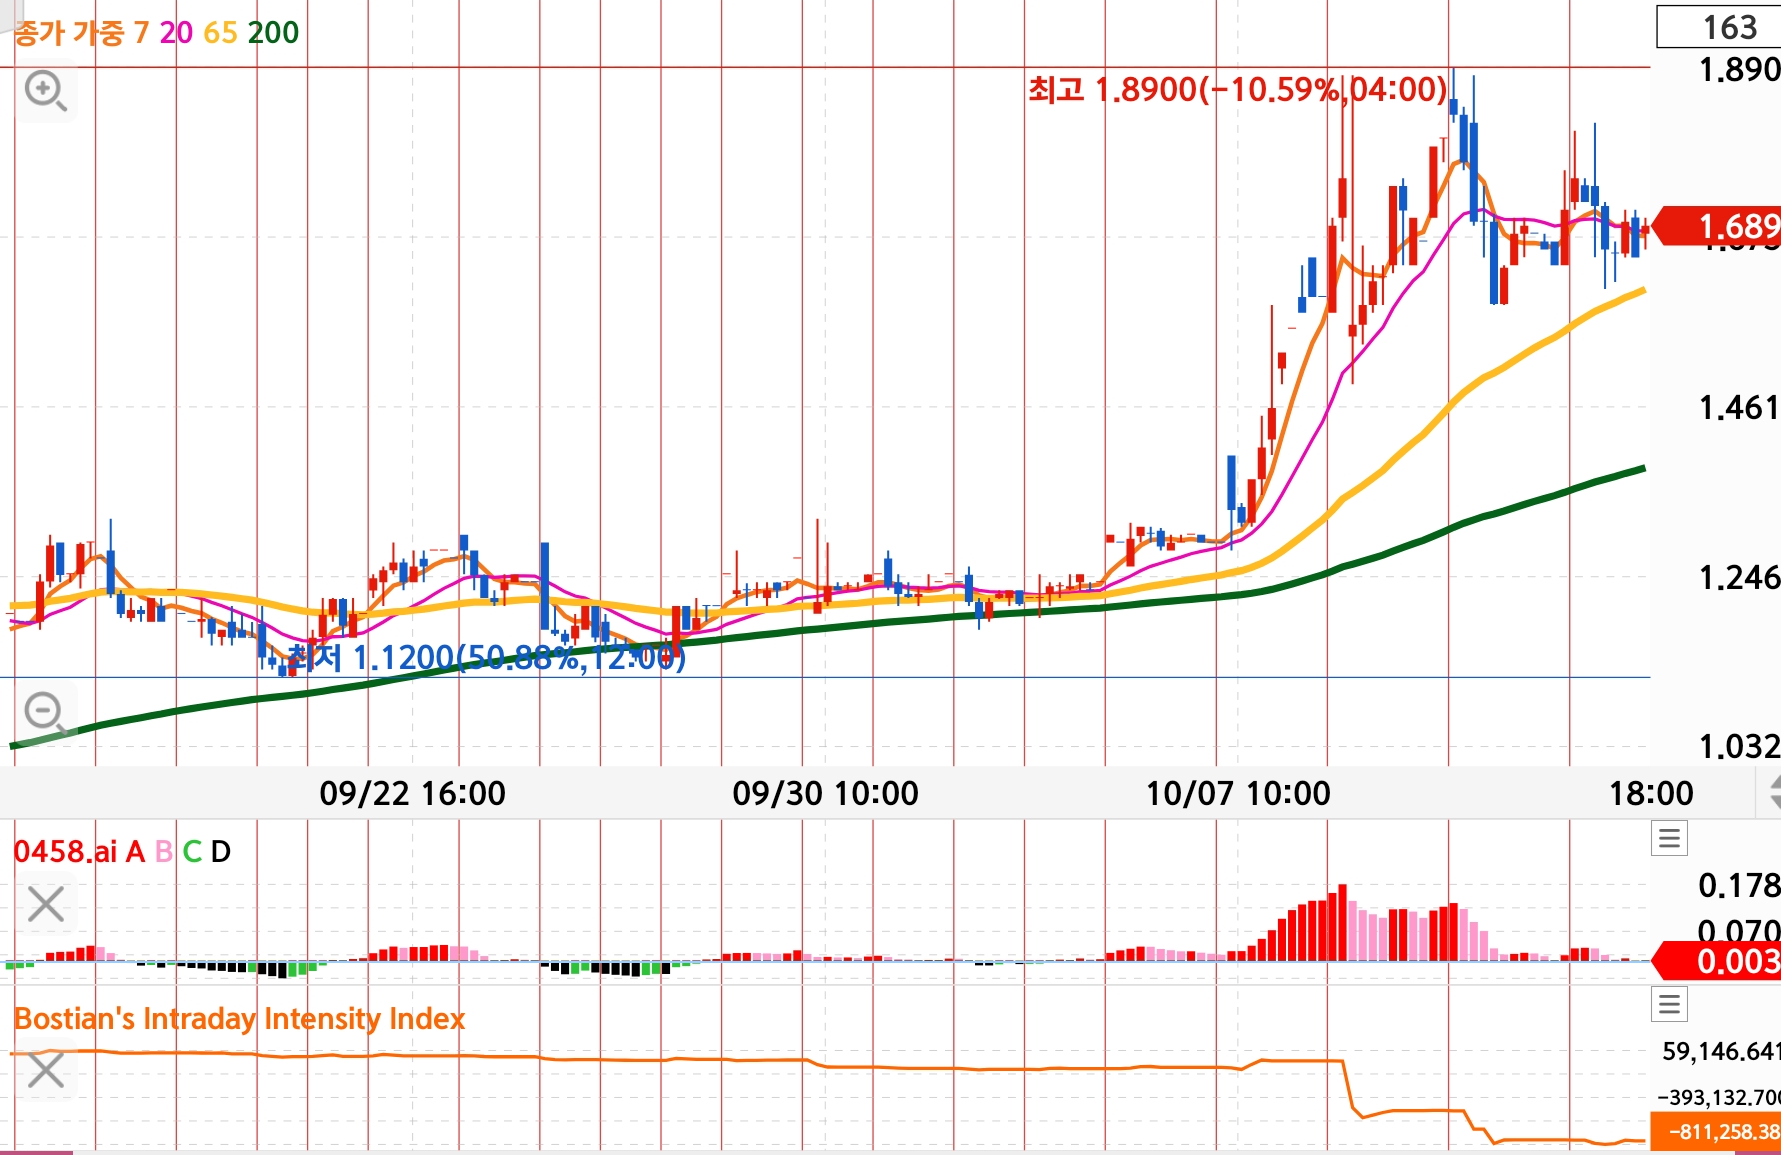
Task: Click the -811,258.38 intensity value tag
Action: 1715,1132
